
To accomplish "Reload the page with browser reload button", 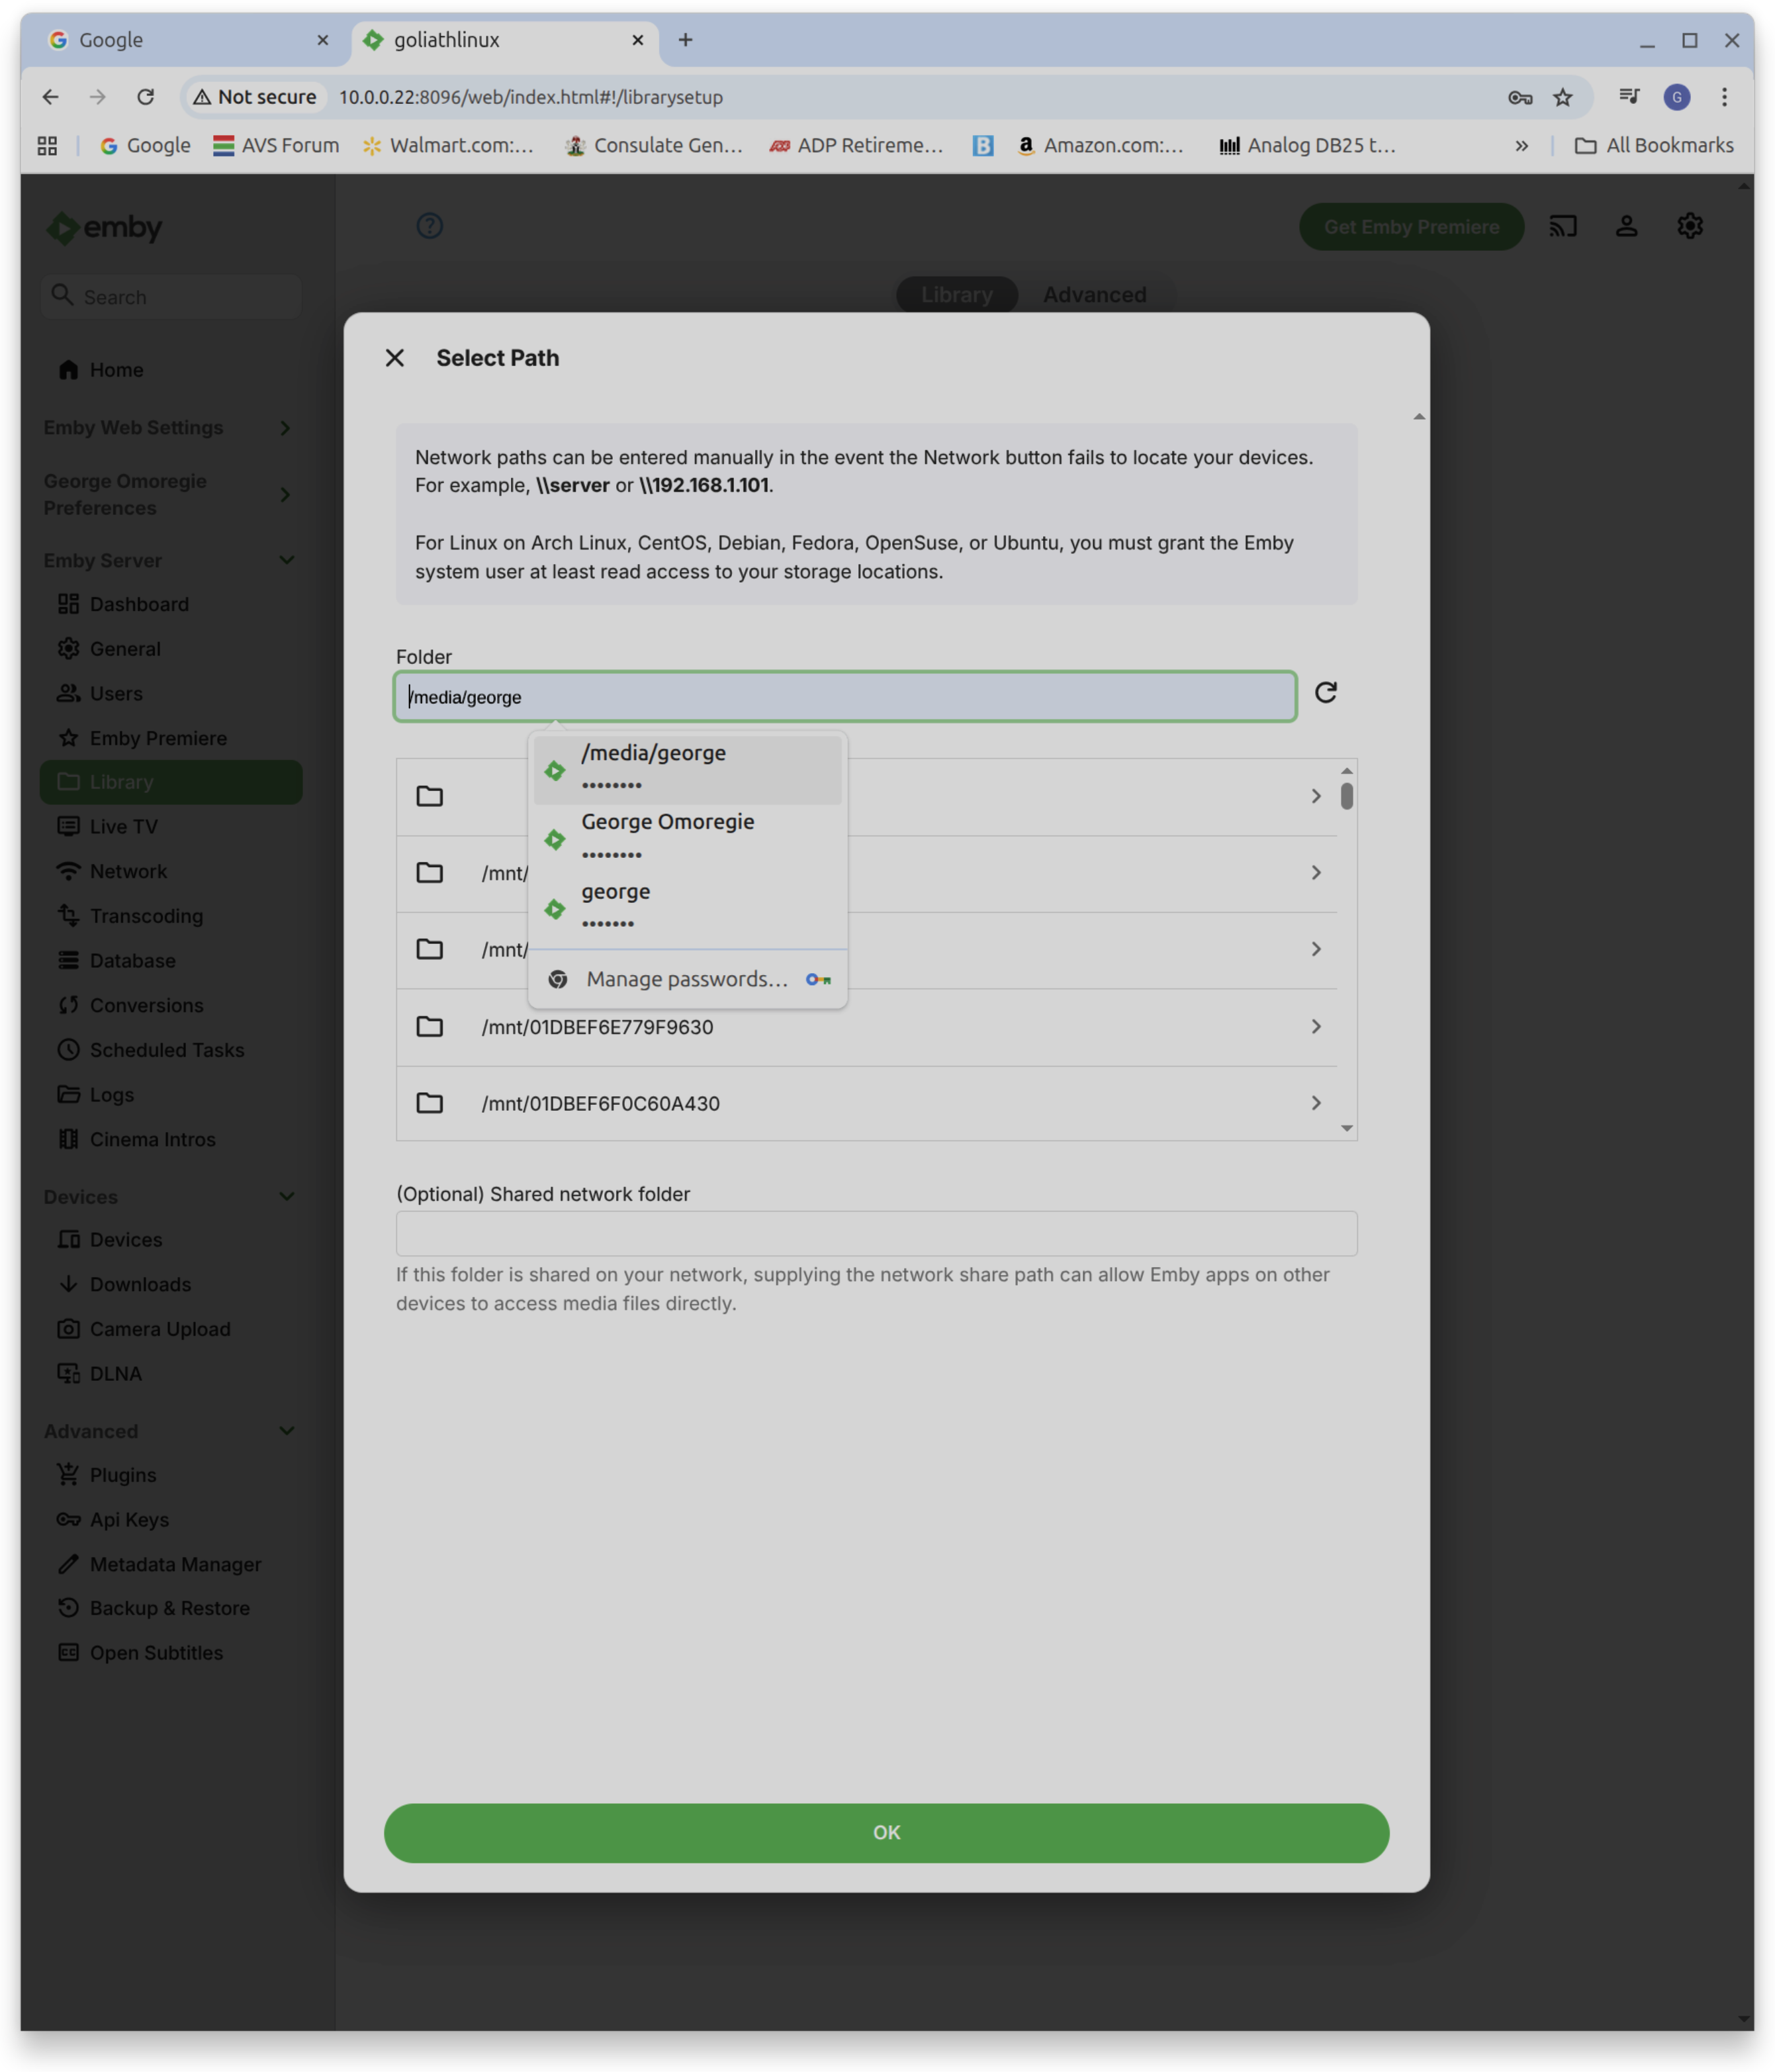I will coord(145,97).
